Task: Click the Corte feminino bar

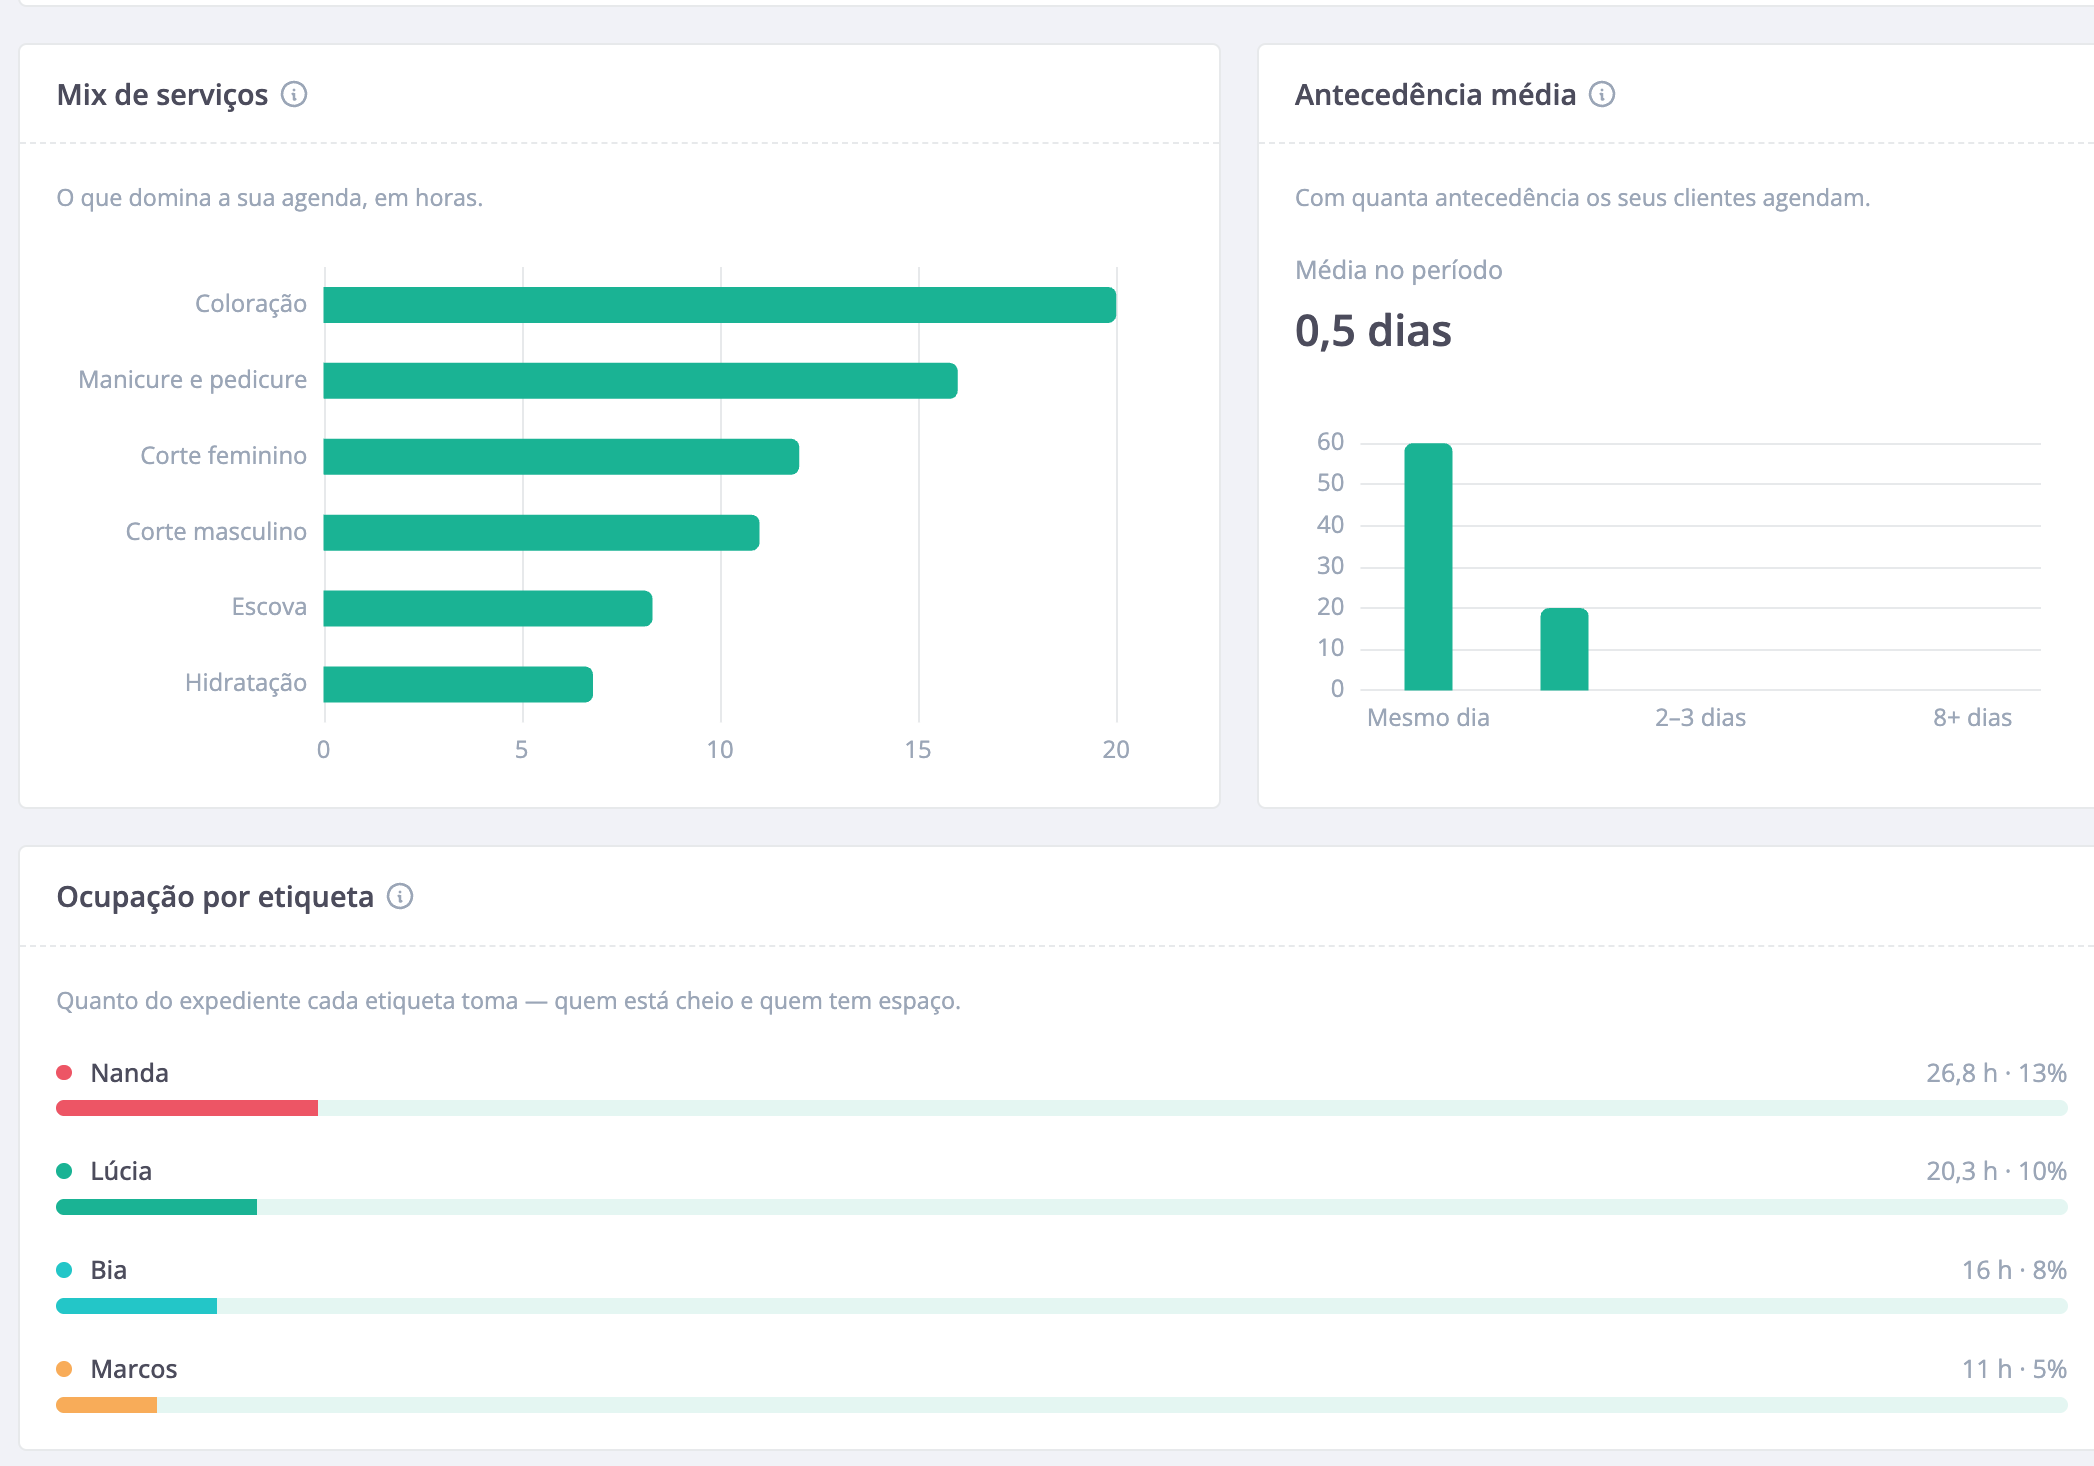Action: (x=561, y=457)
